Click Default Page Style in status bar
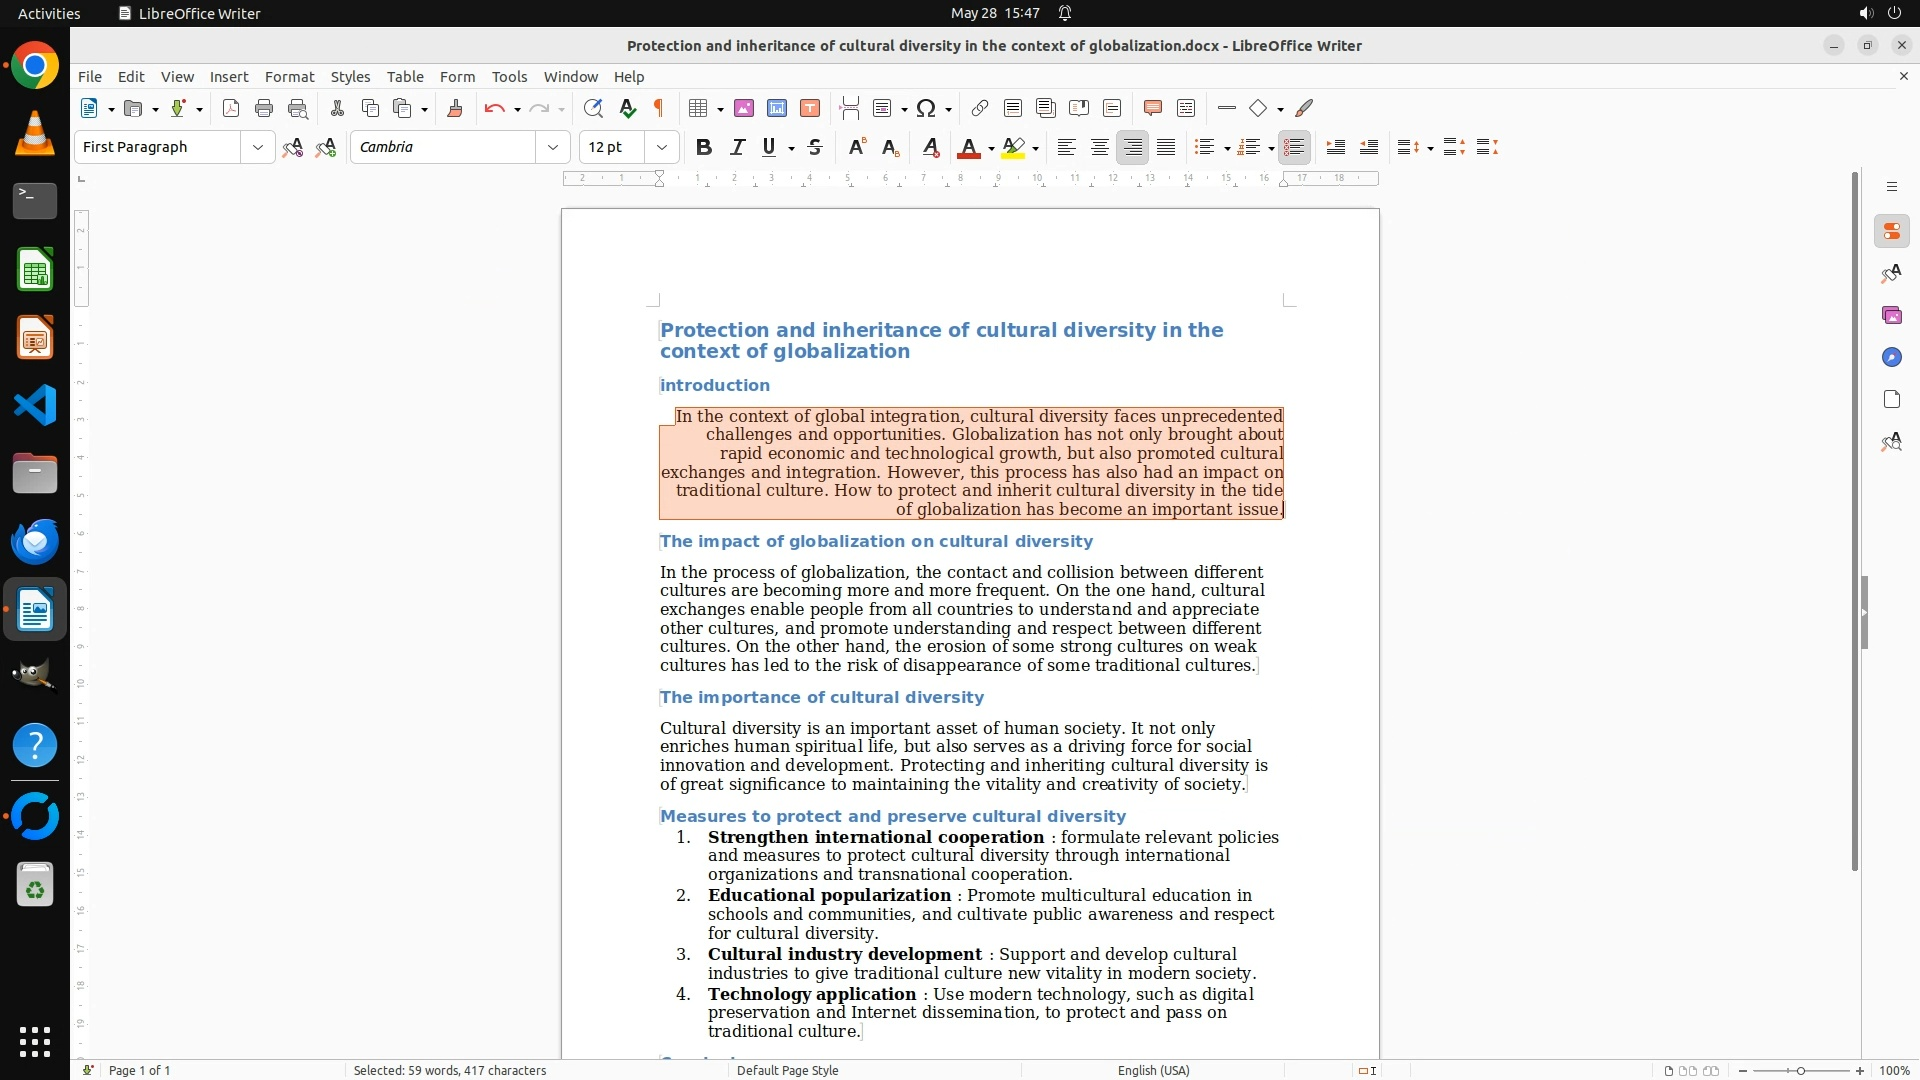1920x1080 pixels. [787, 1070]
